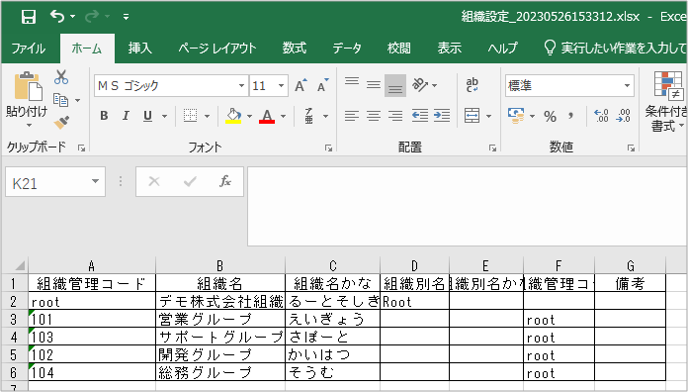Save the workbook with the floppy icon
This screenshot has height=392, width=688.
coord(29,17)
